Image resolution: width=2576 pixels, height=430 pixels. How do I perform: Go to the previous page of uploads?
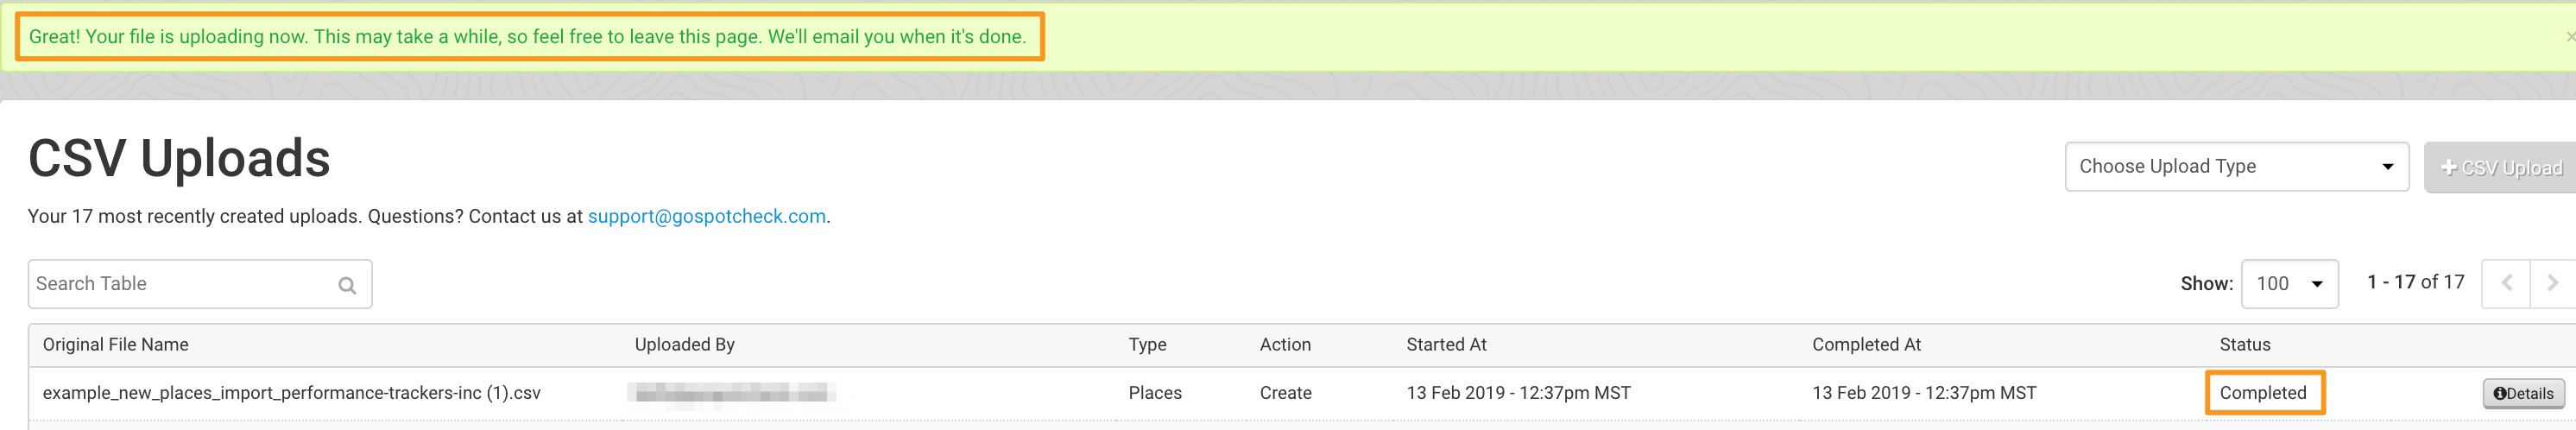pos(2506,283)
